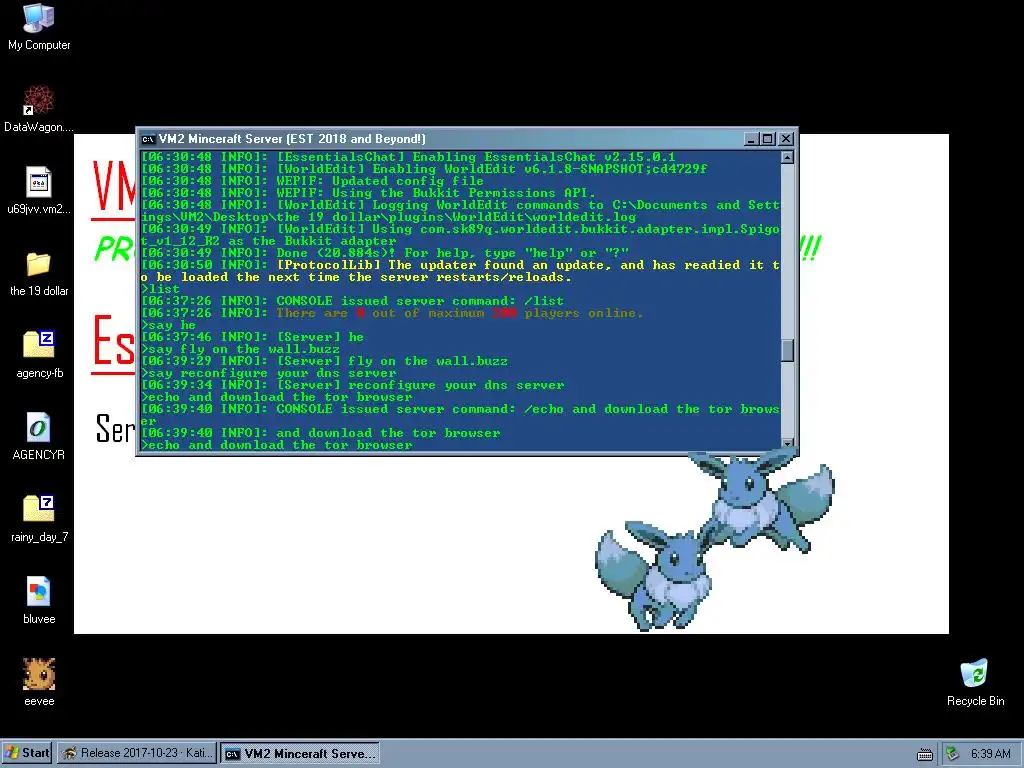Click '[Server] reconfigure your dns server' line

pos(353,385)
